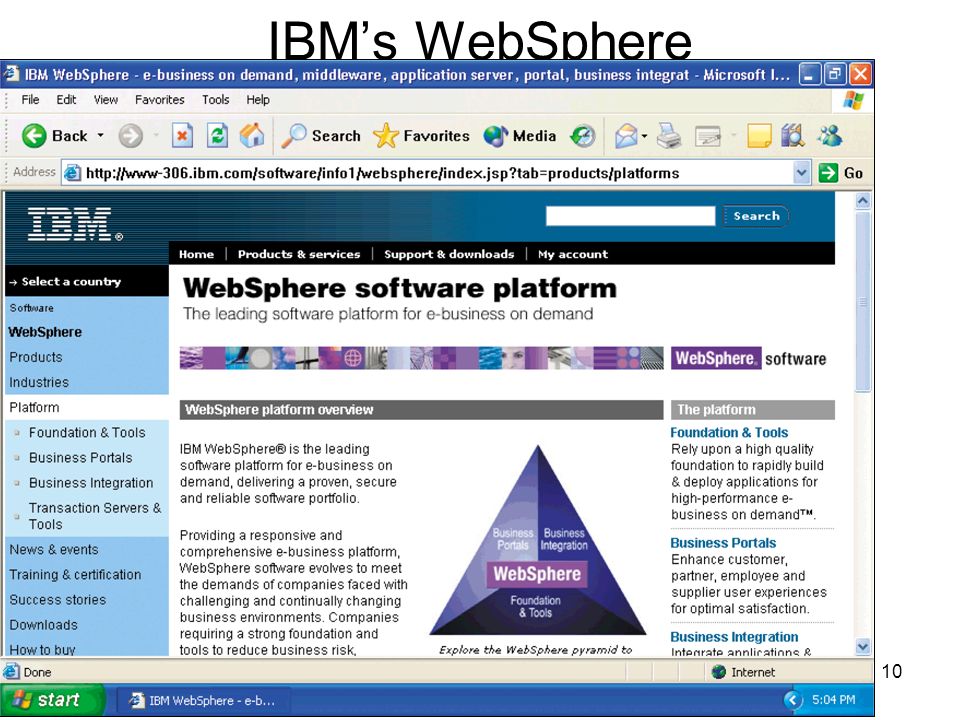Click the Stop loading icon
The width and height of the screenshot is (960, 720).
point(182,135)
